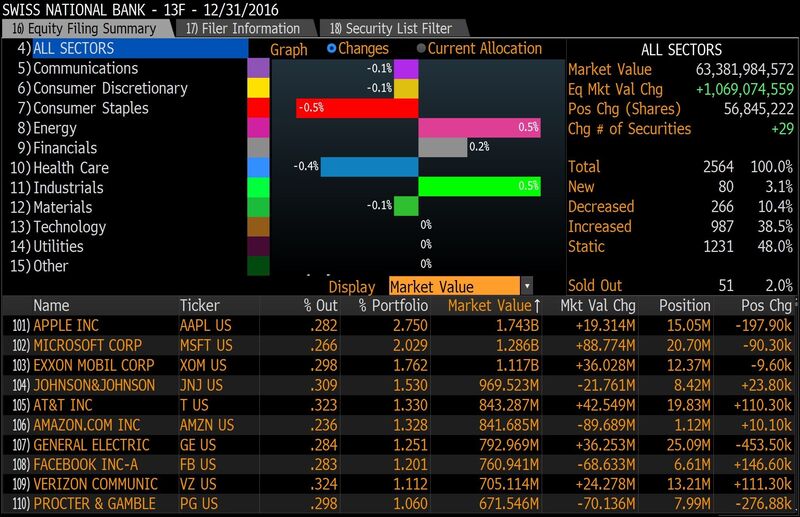This screenshot has height=517, width=800.
Task: Open the PROCTER & GAMBLE holding
Action: pyautogui.click(x=400, y=504)
